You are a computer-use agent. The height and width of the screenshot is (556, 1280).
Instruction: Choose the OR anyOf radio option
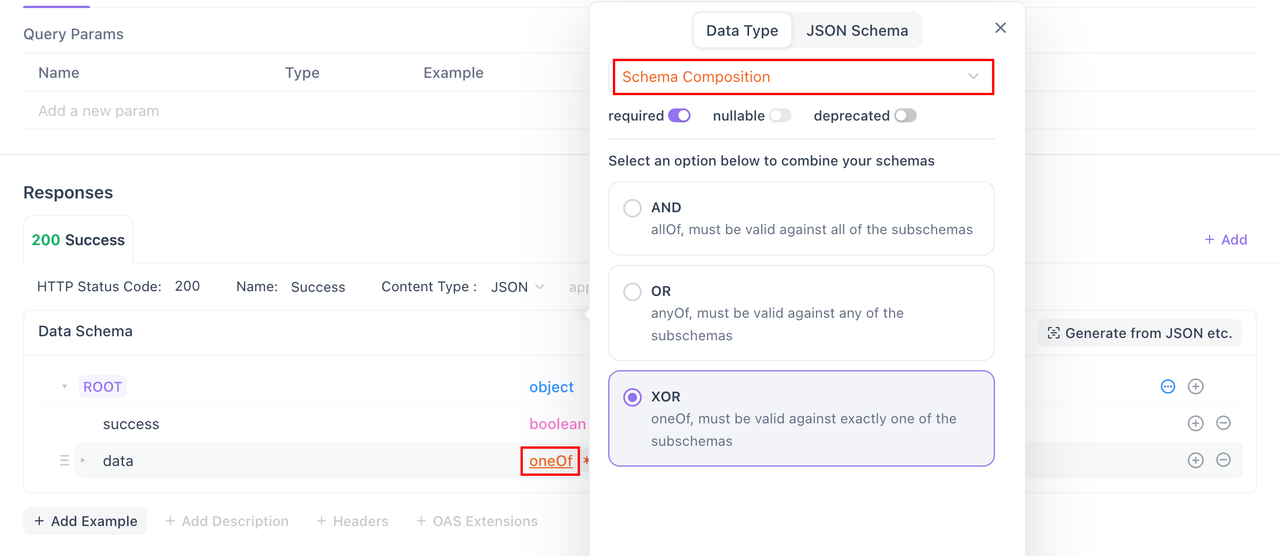coord(632,292)
